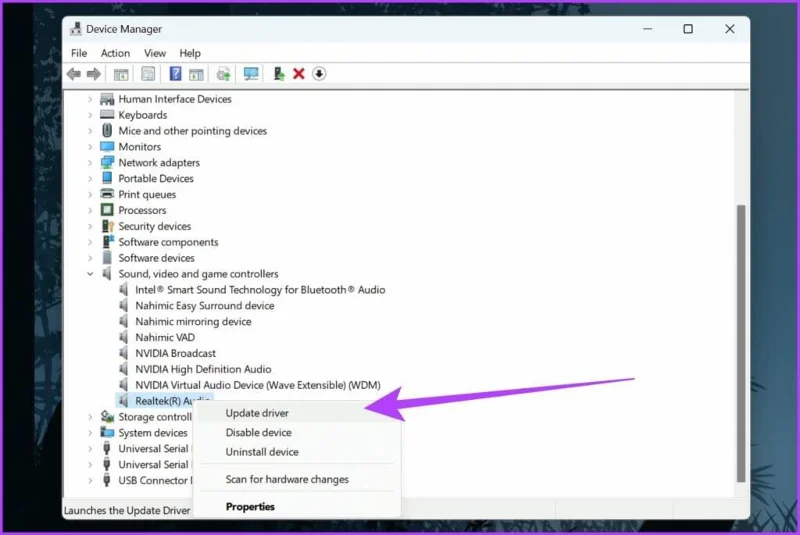The height and width of the screenshot is (535, 800).
Task: Select Nahimic Easy Surround device
Action: click(x=205, y=305)
